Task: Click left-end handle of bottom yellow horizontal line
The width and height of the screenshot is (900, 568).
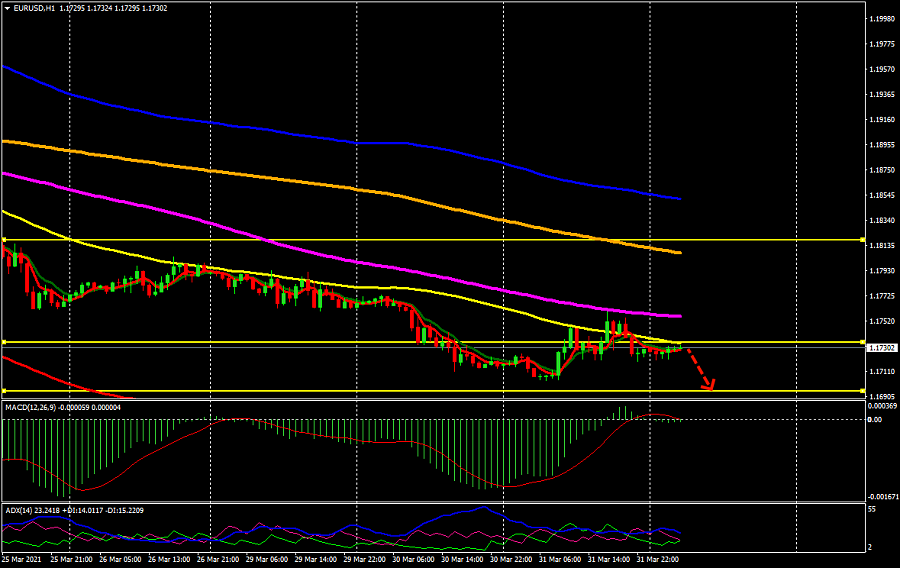Action: [x=4, y=391]
